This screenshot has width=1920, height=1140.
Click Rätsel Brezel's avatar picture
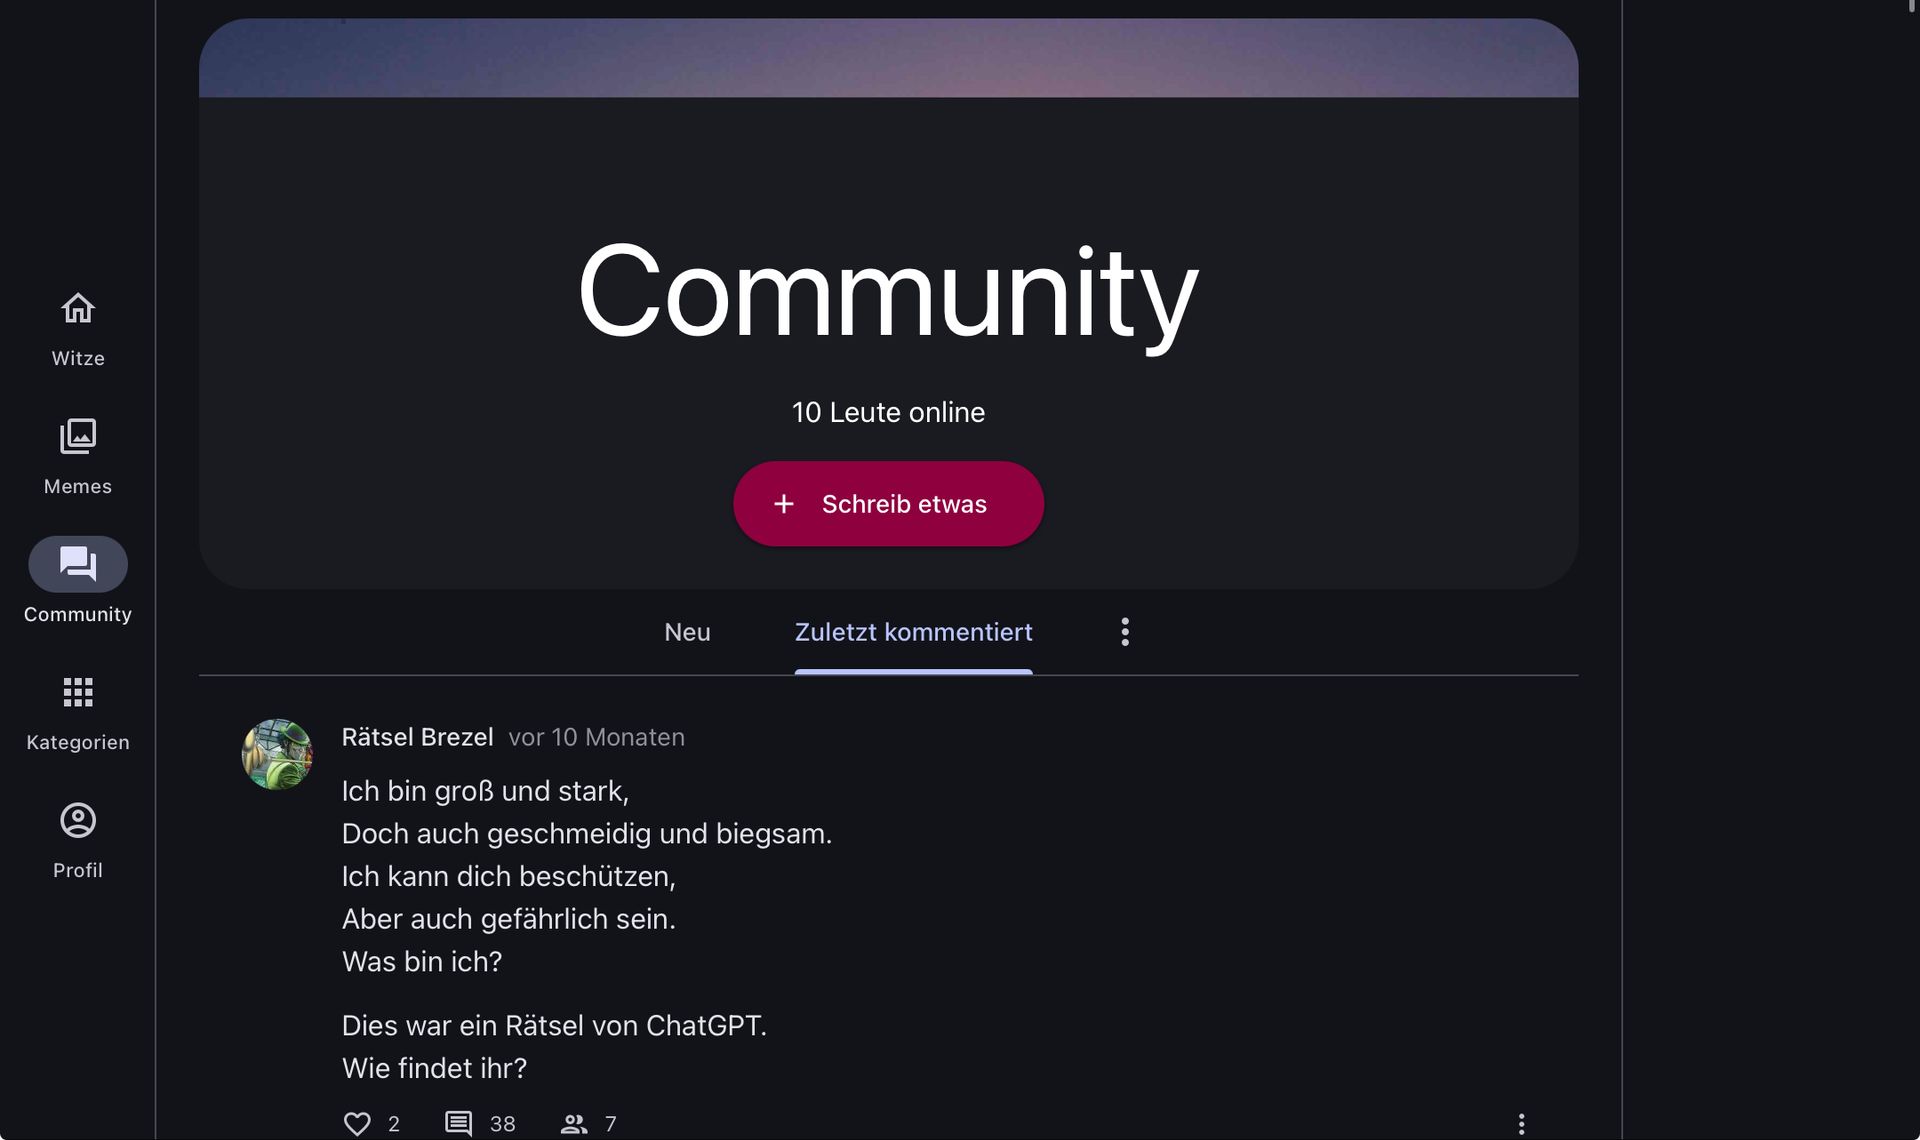(278, 754)
